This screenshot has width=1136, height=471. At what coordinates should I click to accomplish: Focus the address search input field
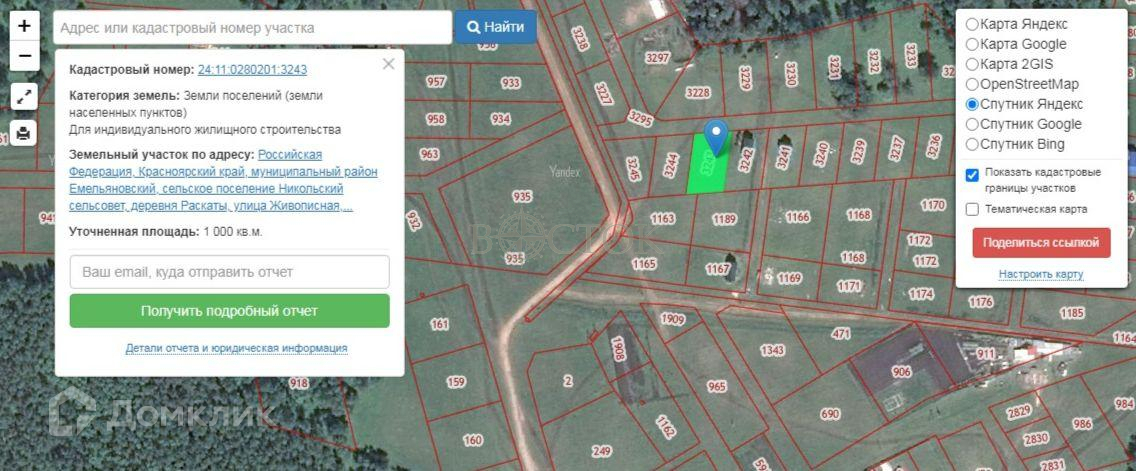[252, 28]
